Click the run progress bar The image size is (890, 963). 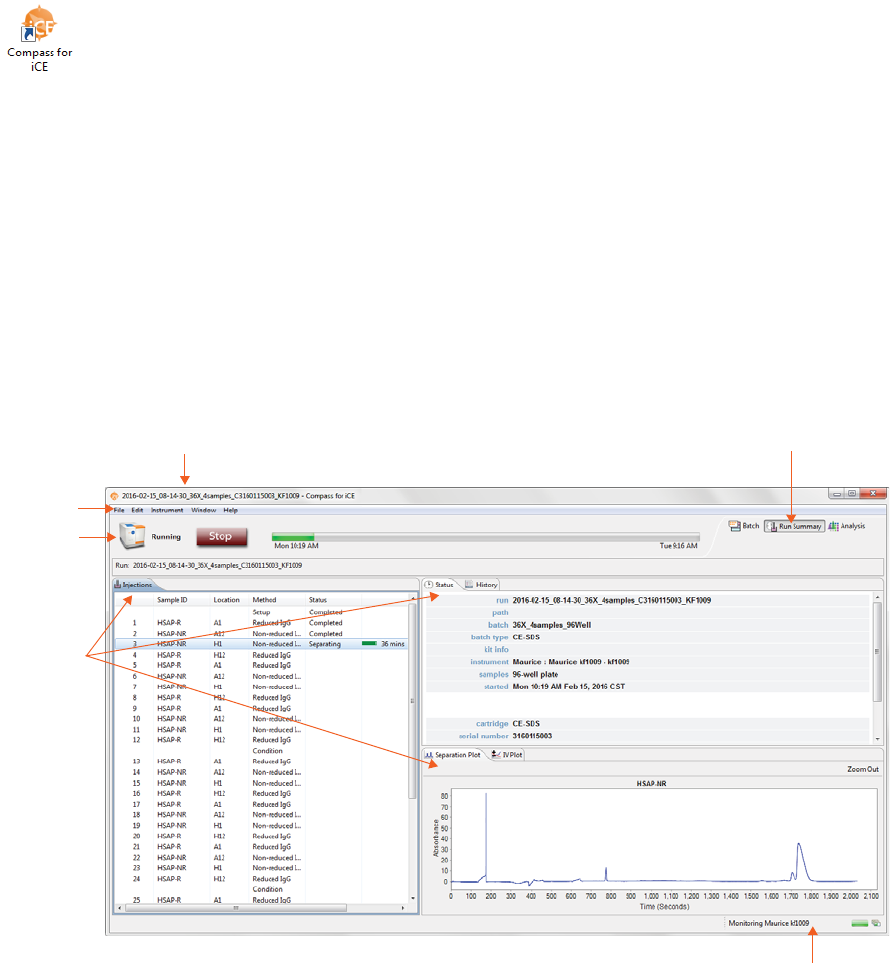click(x=485, y=537)
